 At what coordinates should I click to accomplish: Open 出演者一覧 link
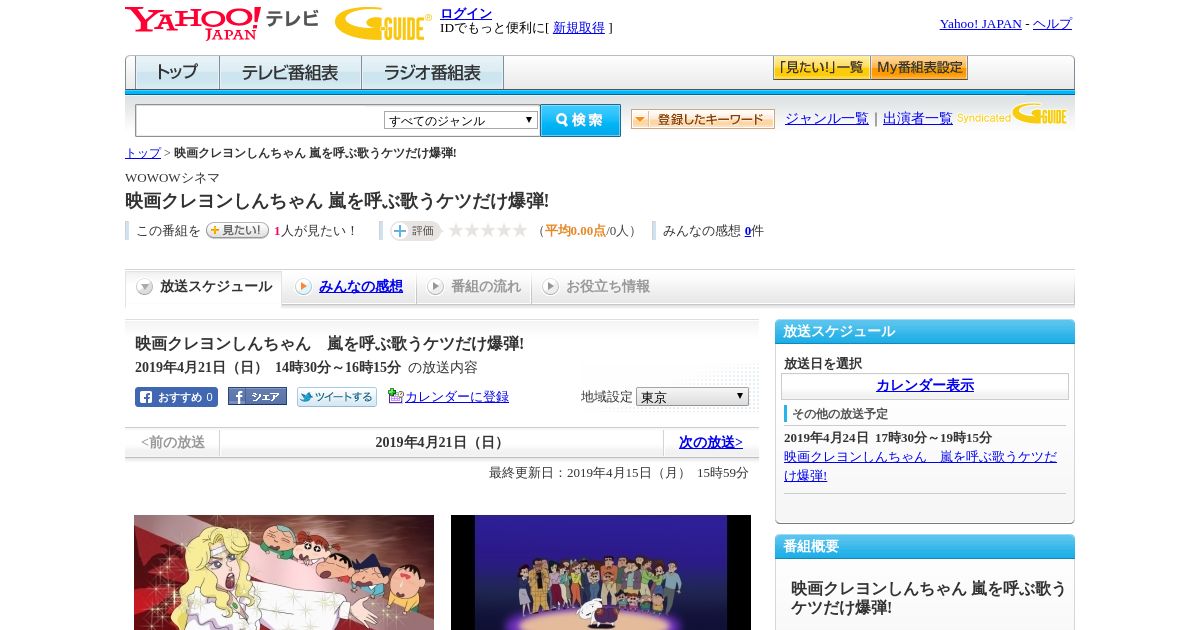[x=917, y=119]
